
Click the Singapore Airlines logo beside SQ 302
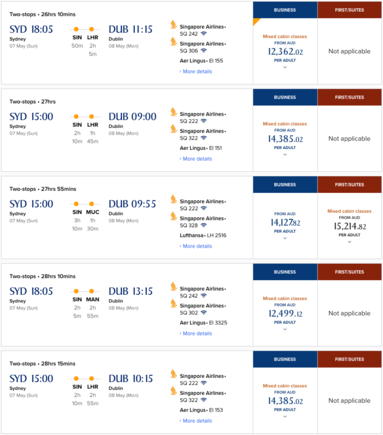pos(174,304)
